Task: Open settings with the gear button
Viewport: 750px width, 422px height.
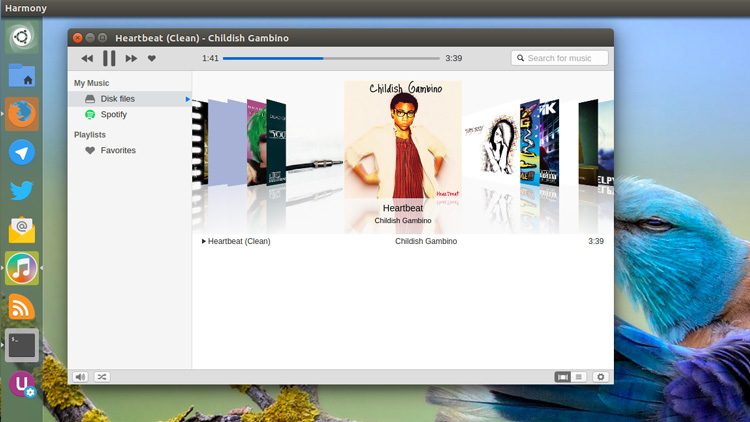Action: coord(601,377)
